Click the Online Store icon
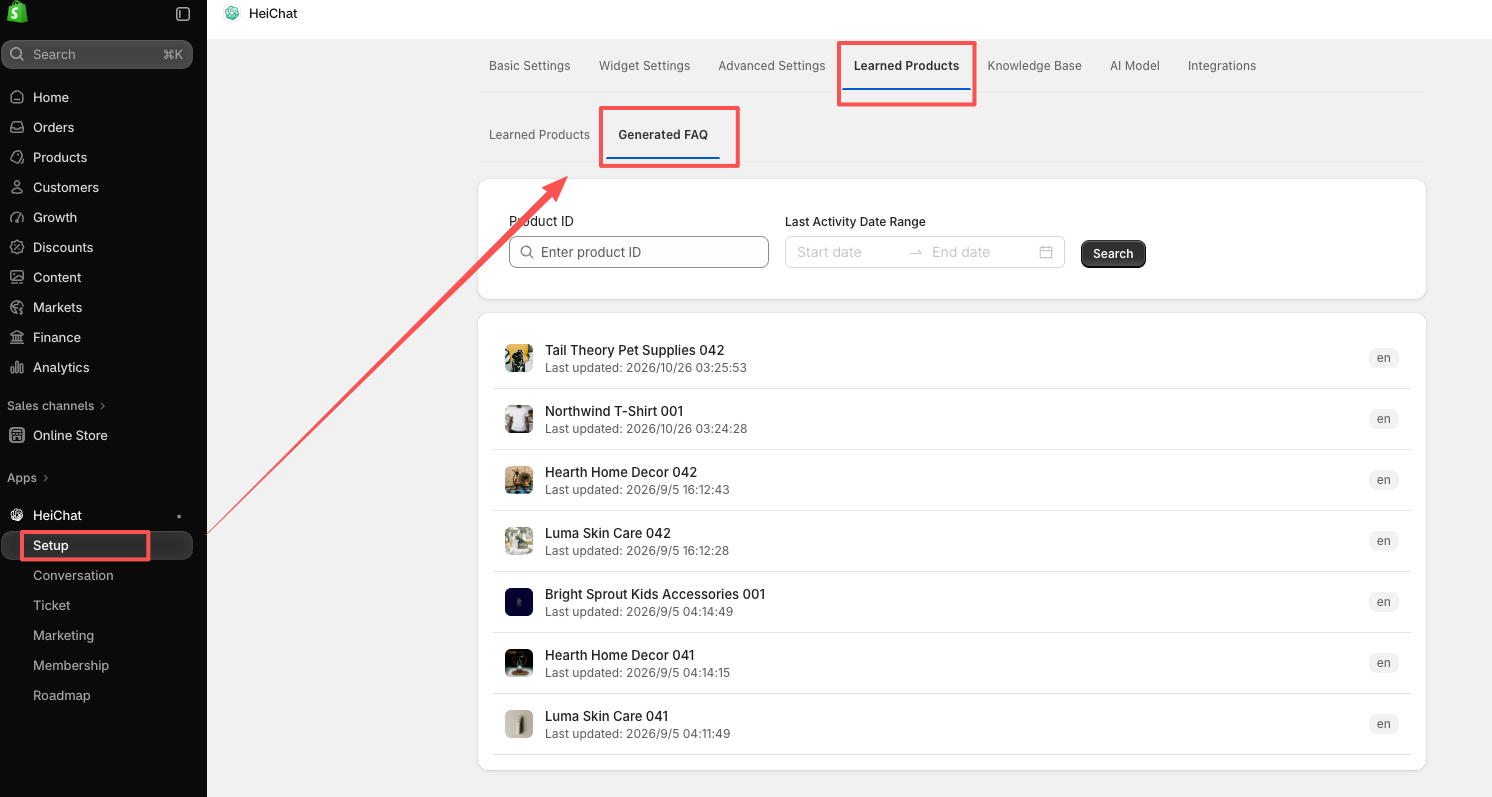This screenshot has width=1492, height=797. (x=16, y=435)
